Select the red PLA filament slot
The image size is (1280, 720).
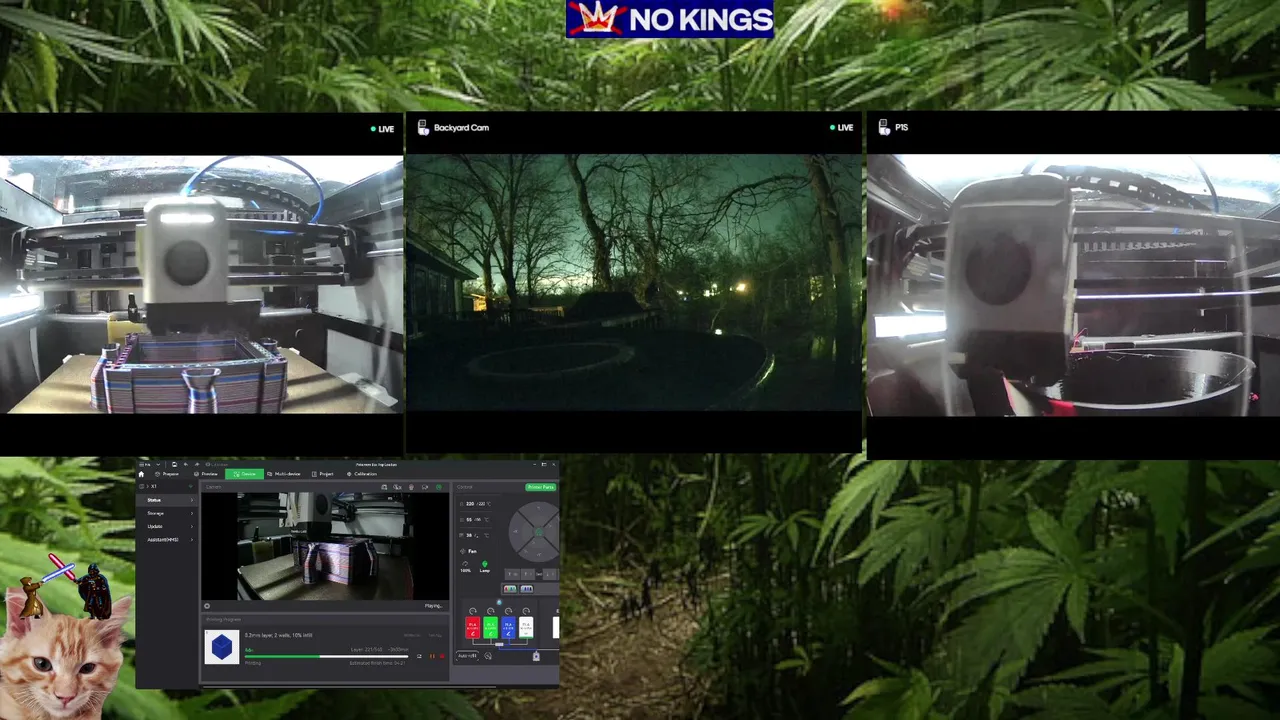pyautogui.click(x=472, y=628)
